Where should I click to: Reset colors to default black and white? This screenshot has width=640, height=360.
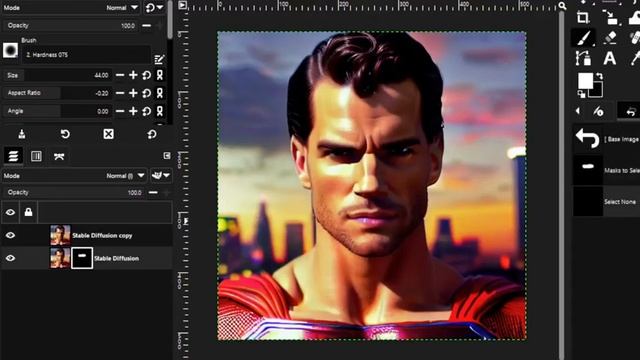pos(581,95)
